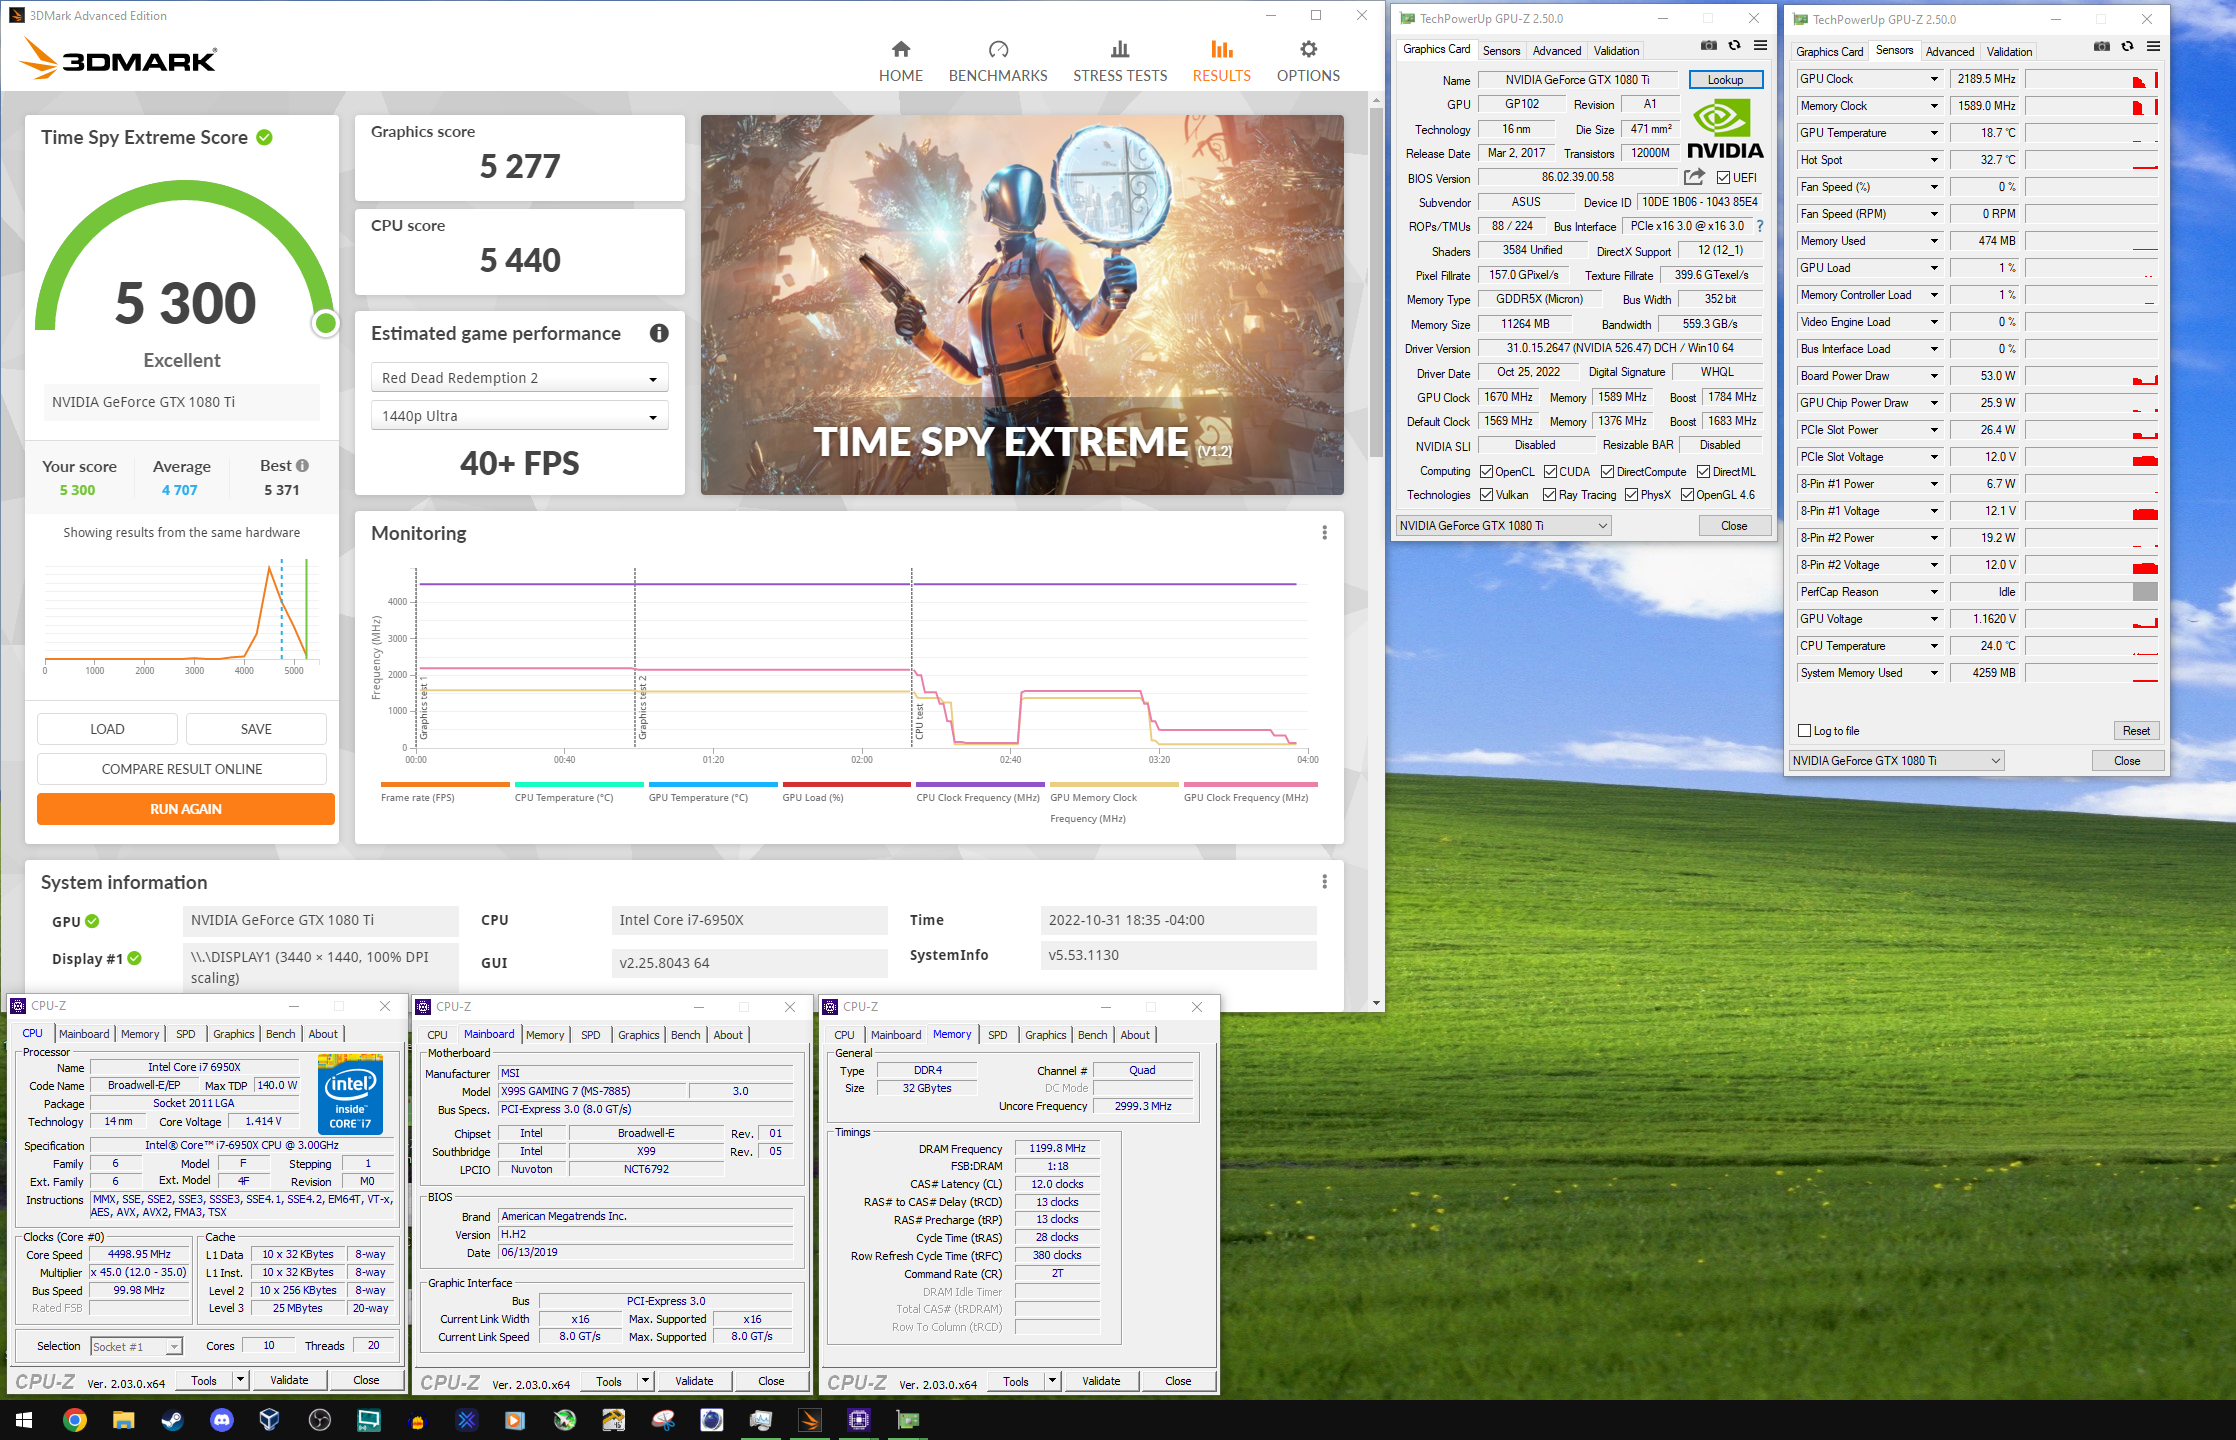Toggle DirectCompute checkbox in GPU-Z
Screen dimensions: 2236x1440
tap(1607, 472)
